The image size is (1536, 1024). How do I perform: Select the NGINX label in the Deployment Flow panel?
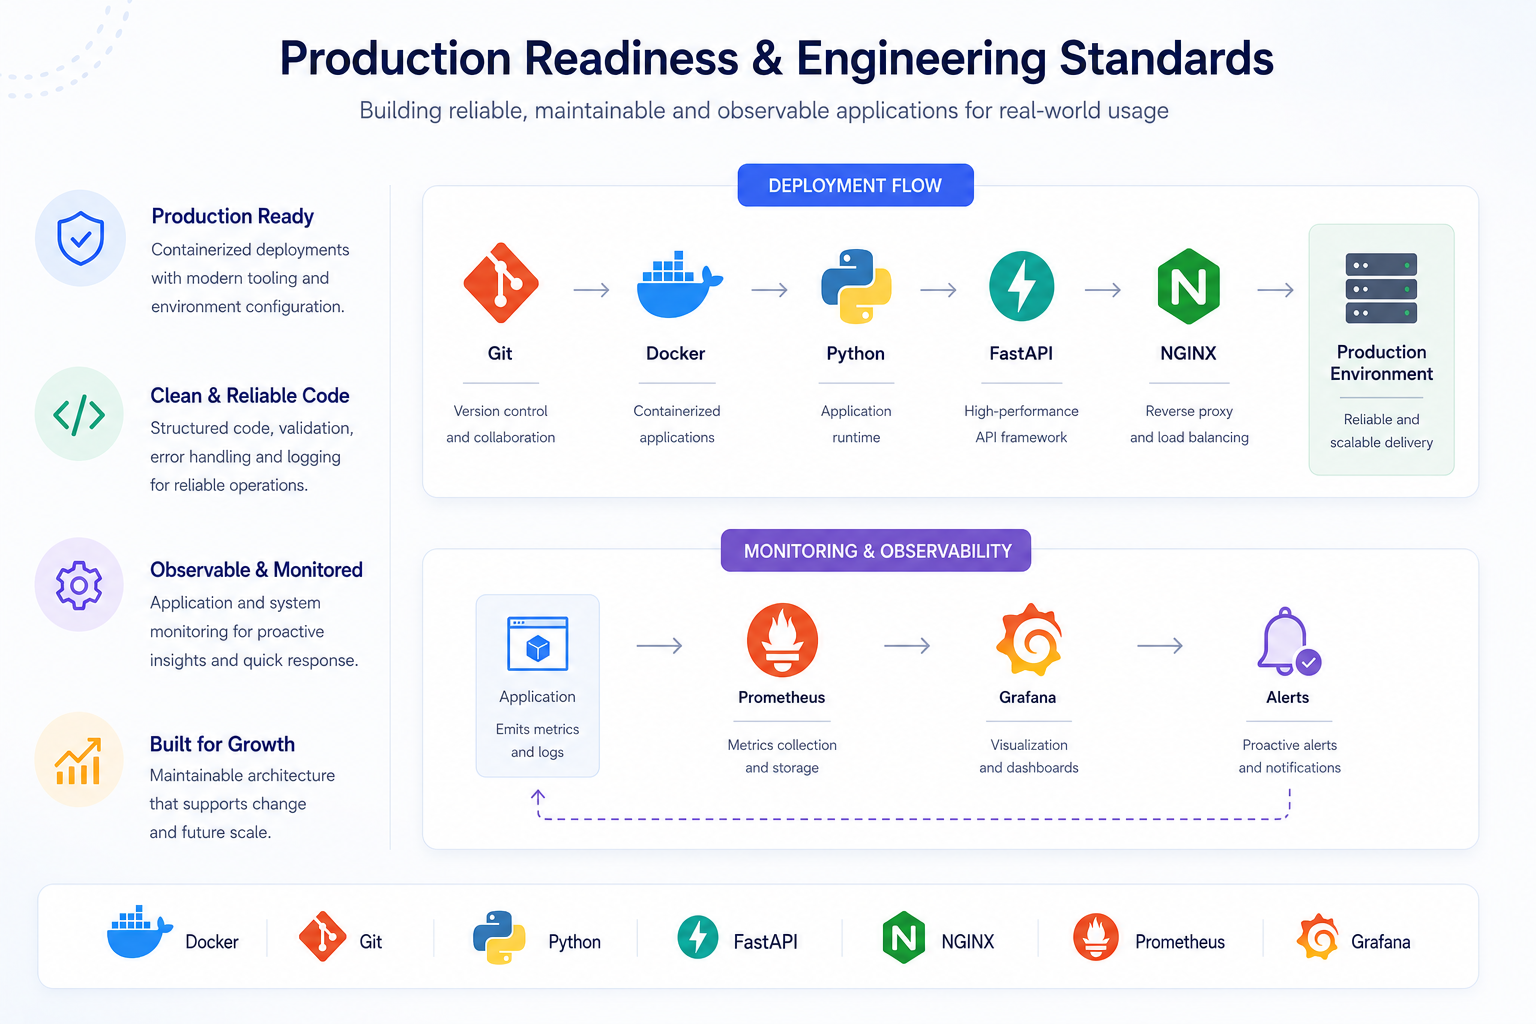1188,353
